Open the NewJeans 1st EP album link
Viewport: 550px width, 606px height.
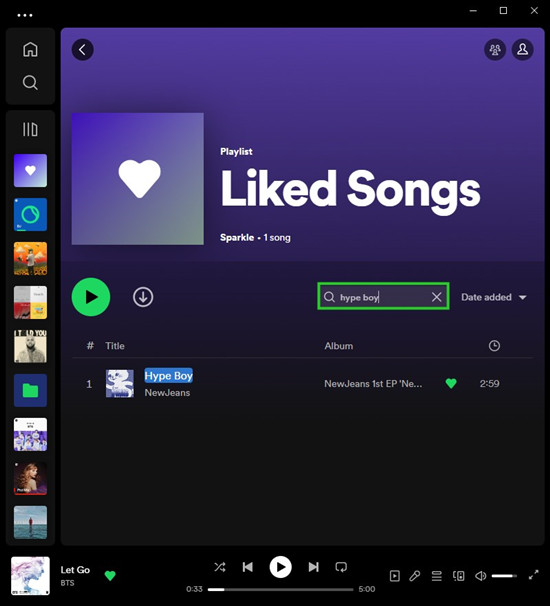click(x=373, y=384)
